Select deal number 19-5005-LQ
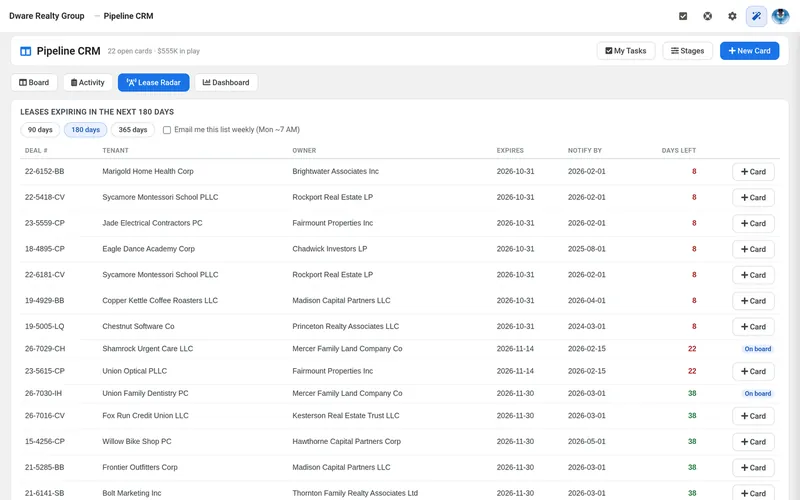 click(x=44, y=327)
